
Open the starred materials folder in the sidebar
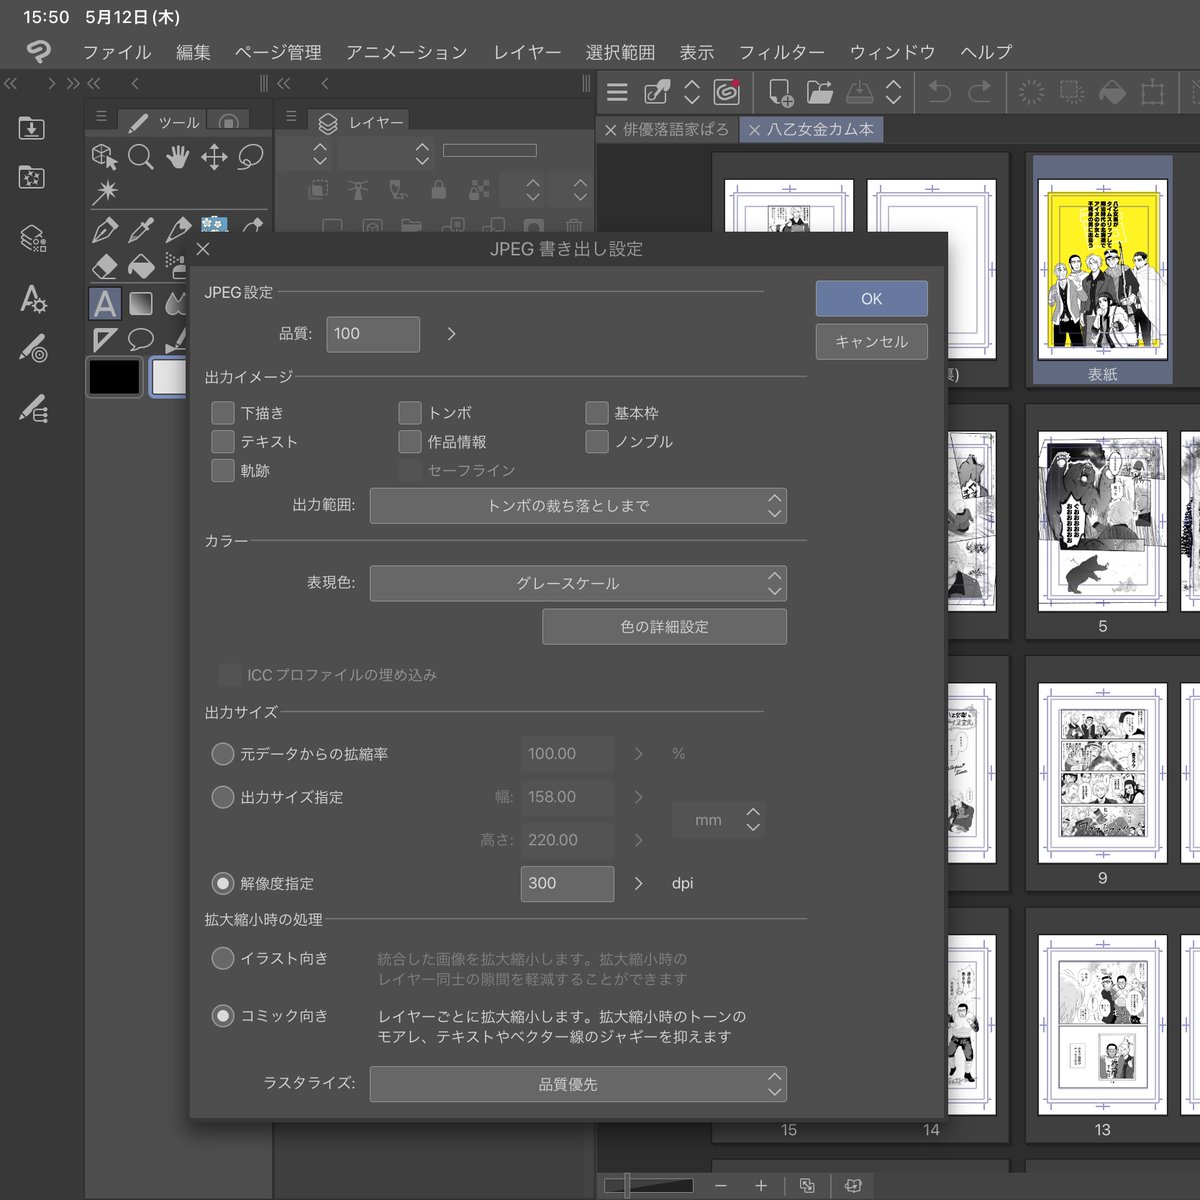coord(31,177)
